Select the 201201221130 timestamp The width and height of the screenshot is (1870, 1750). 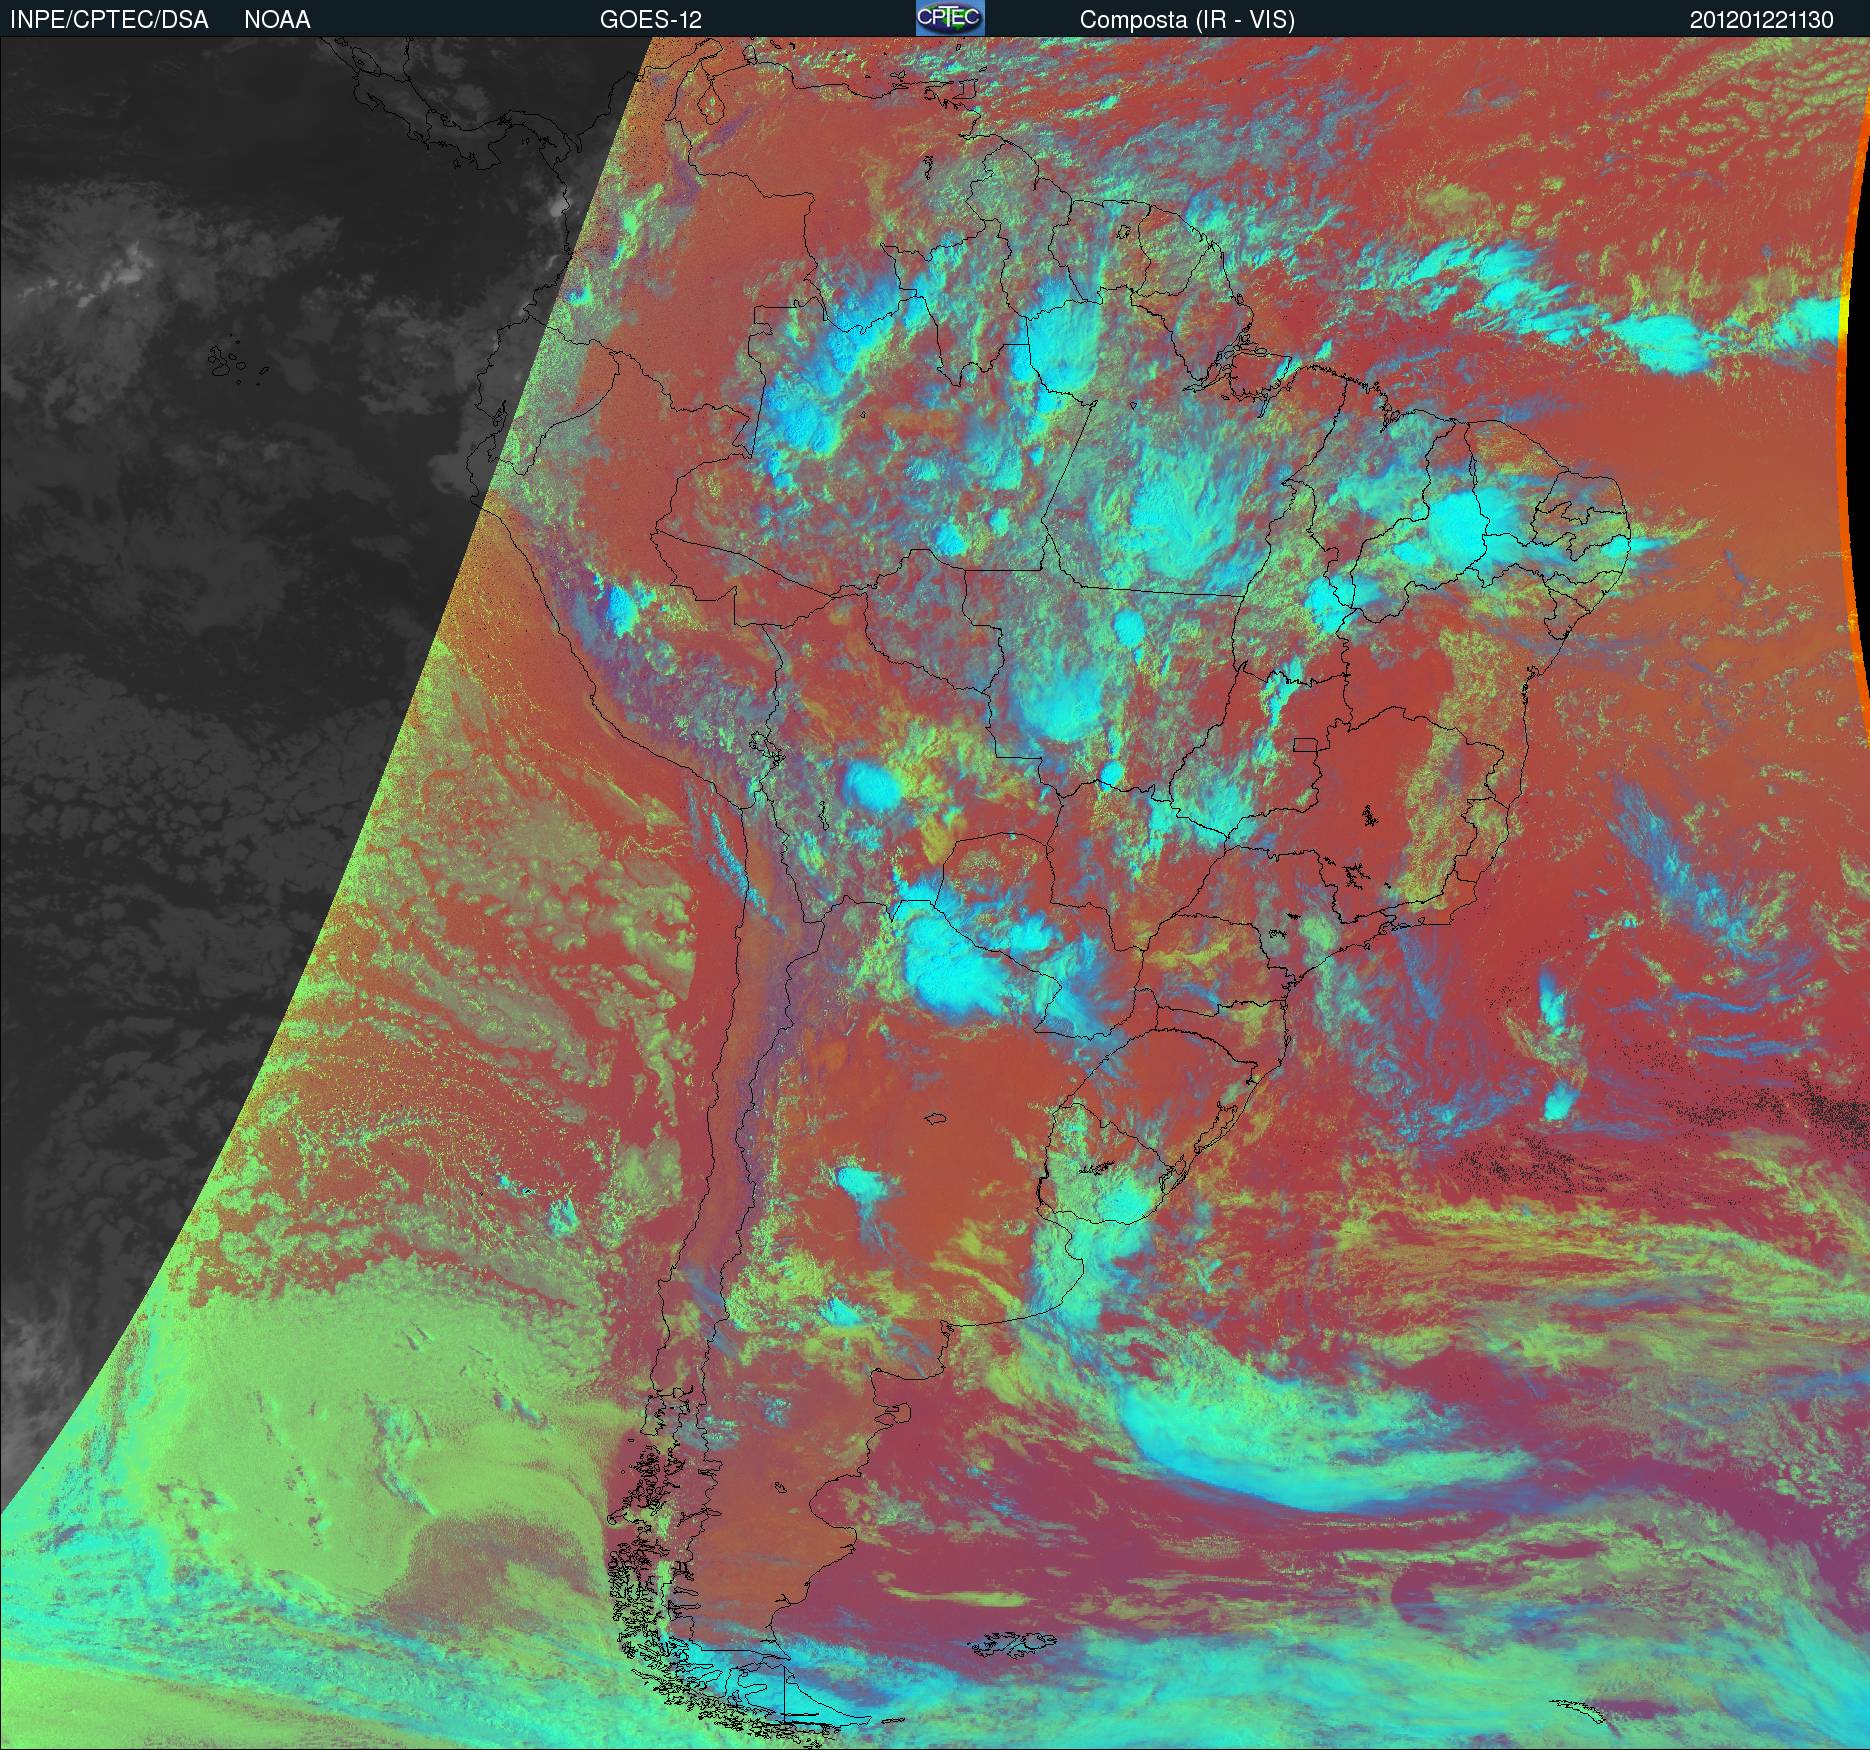click(1761, 19)
